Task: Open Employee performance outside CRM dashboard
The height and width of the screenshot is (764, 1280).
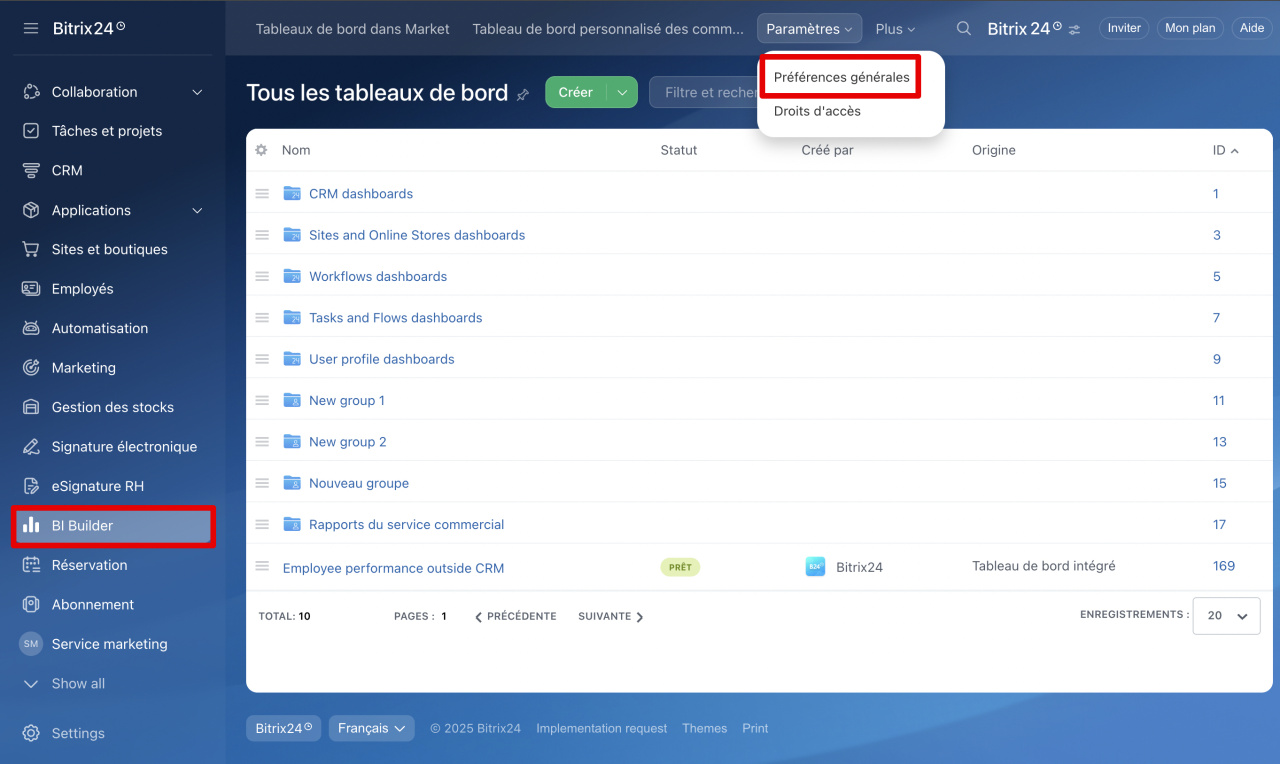Action: tap(393, 568)
